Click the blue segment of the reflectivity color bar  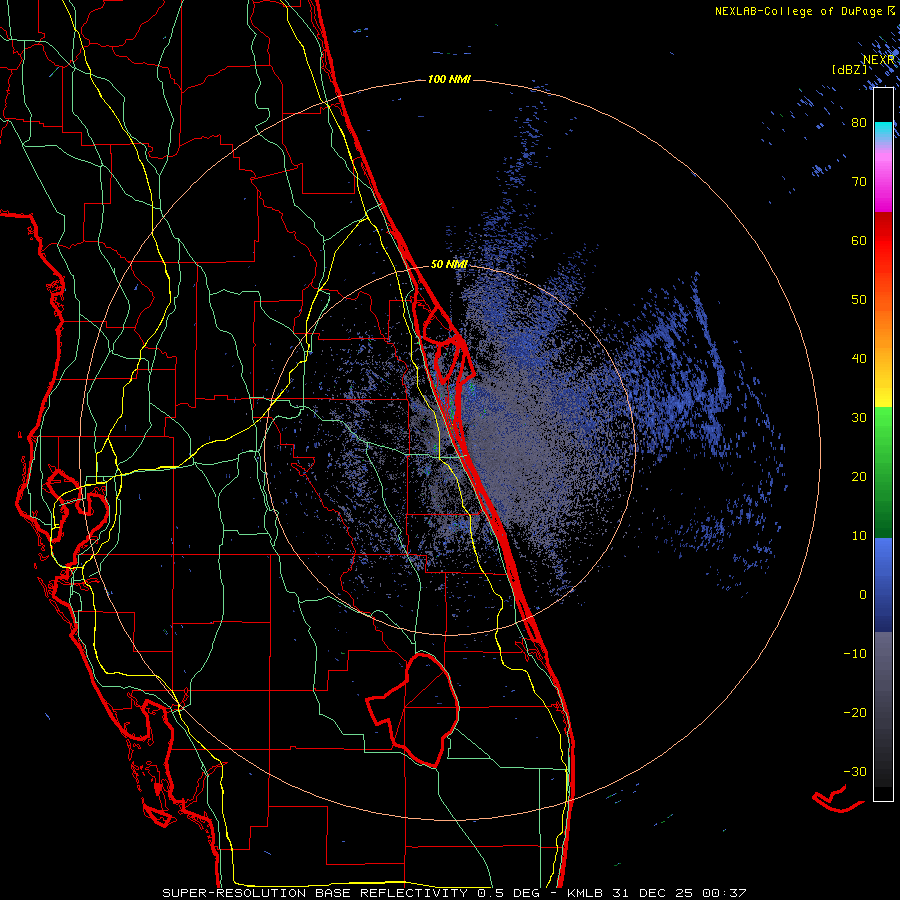[x=883, y=585]
